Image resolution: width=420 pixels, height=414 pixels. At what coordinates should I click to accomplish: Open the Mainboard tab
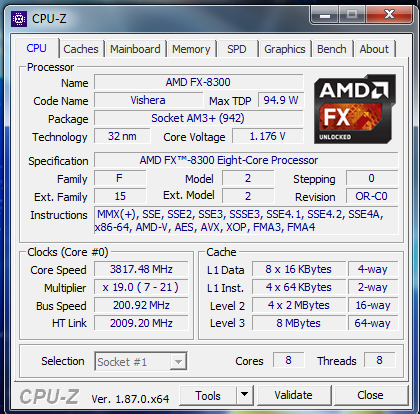click(x=135, y=49)
